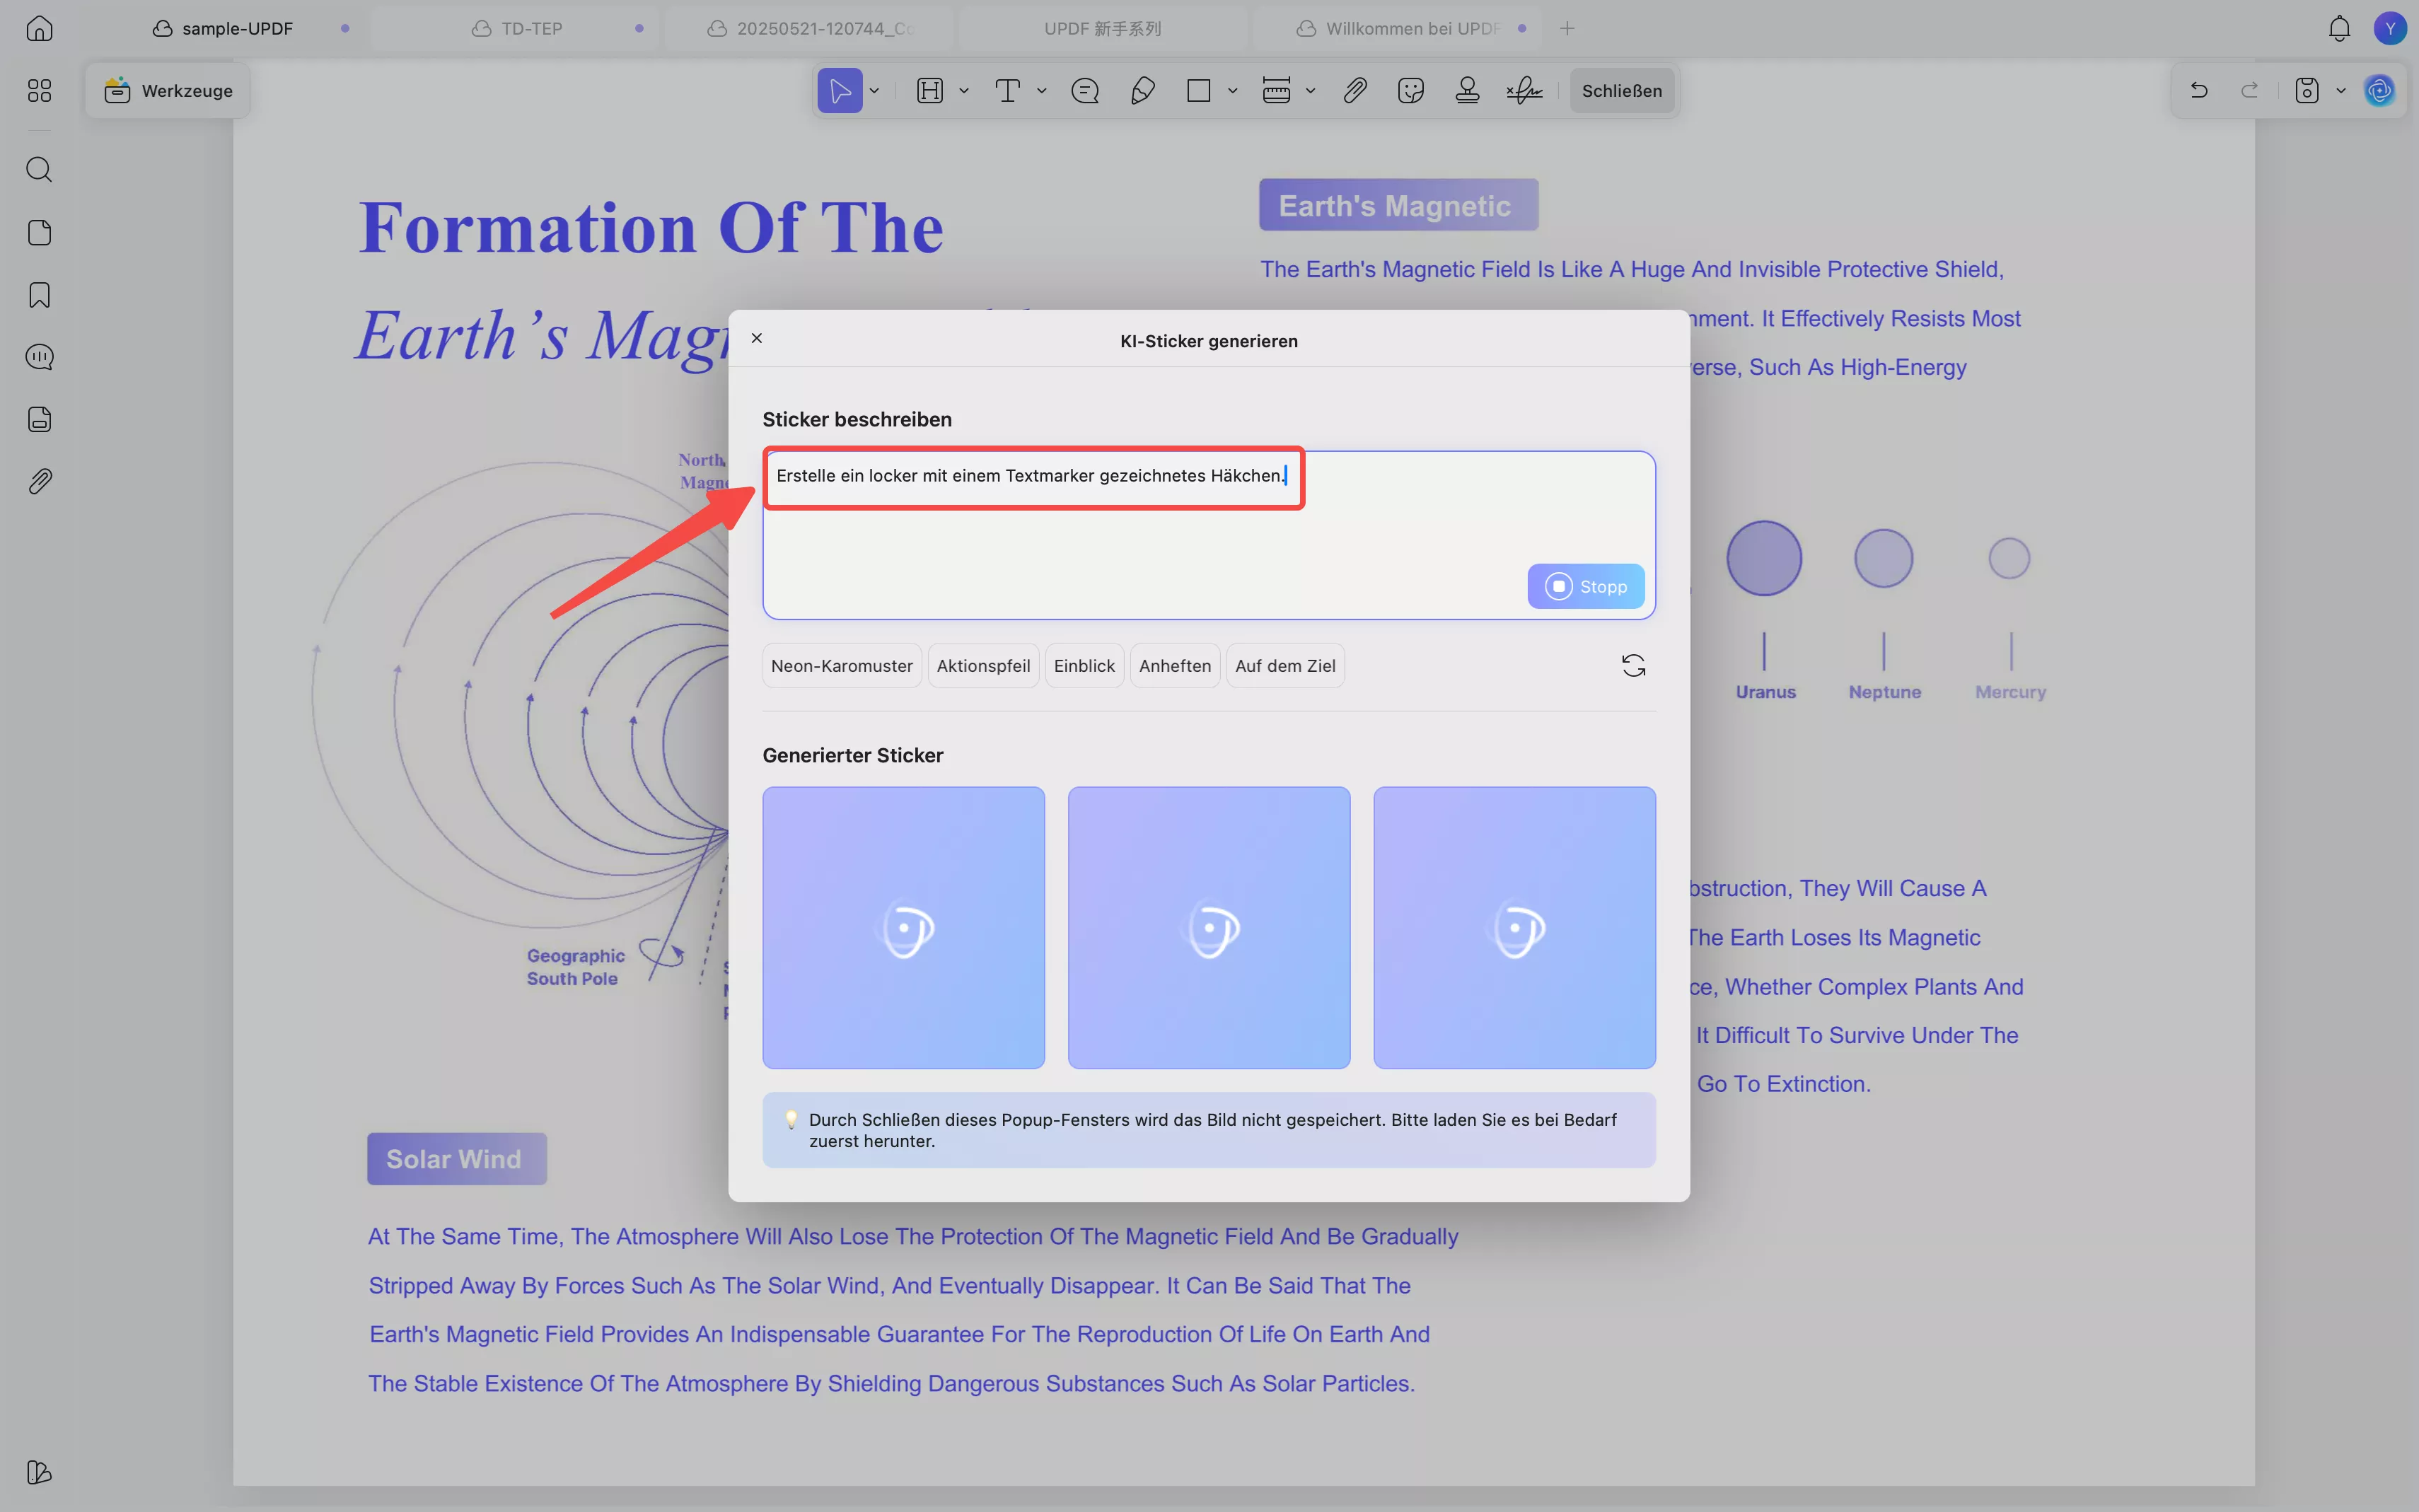Click the pencil drawing tool
Image resolution: width=2419 pixels, height=1512 pixels.
pyautogui.click(x=1142, y=91)
